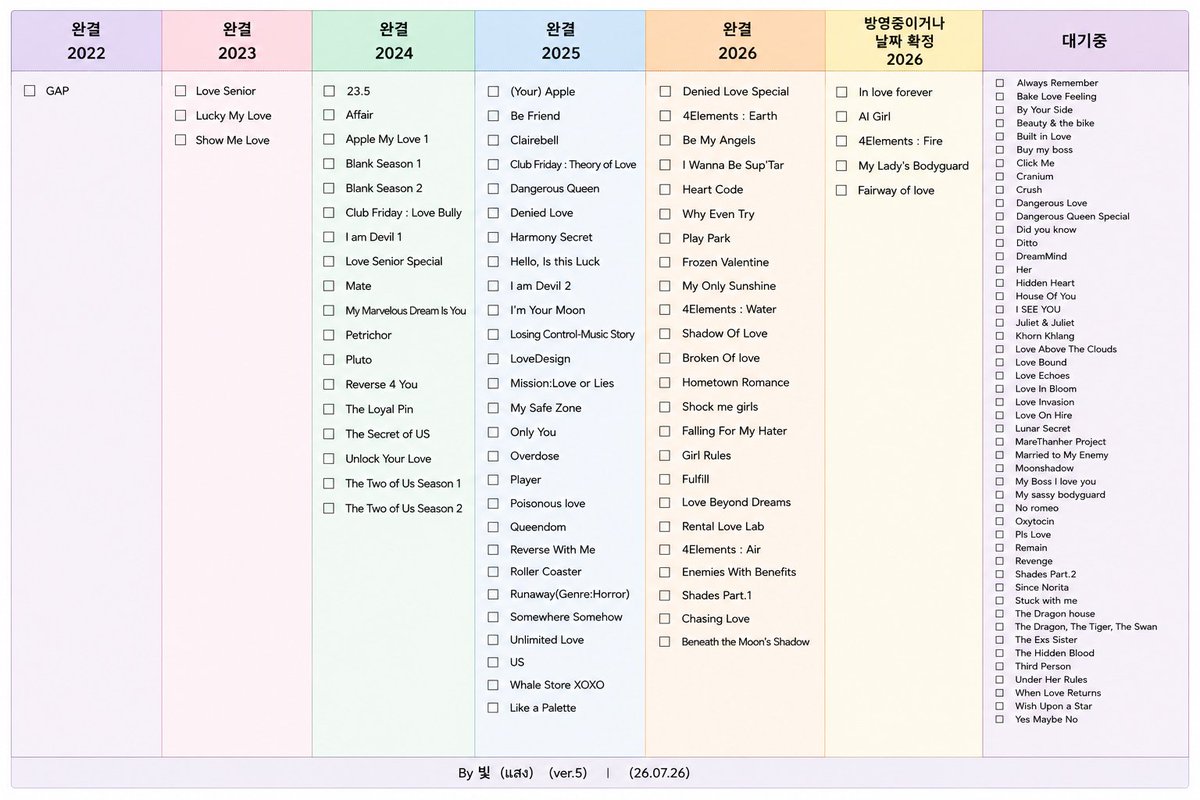This screenshot has width=1200, height=800.
Task: Check the Denied Love Special box
Action: point(665,91)
